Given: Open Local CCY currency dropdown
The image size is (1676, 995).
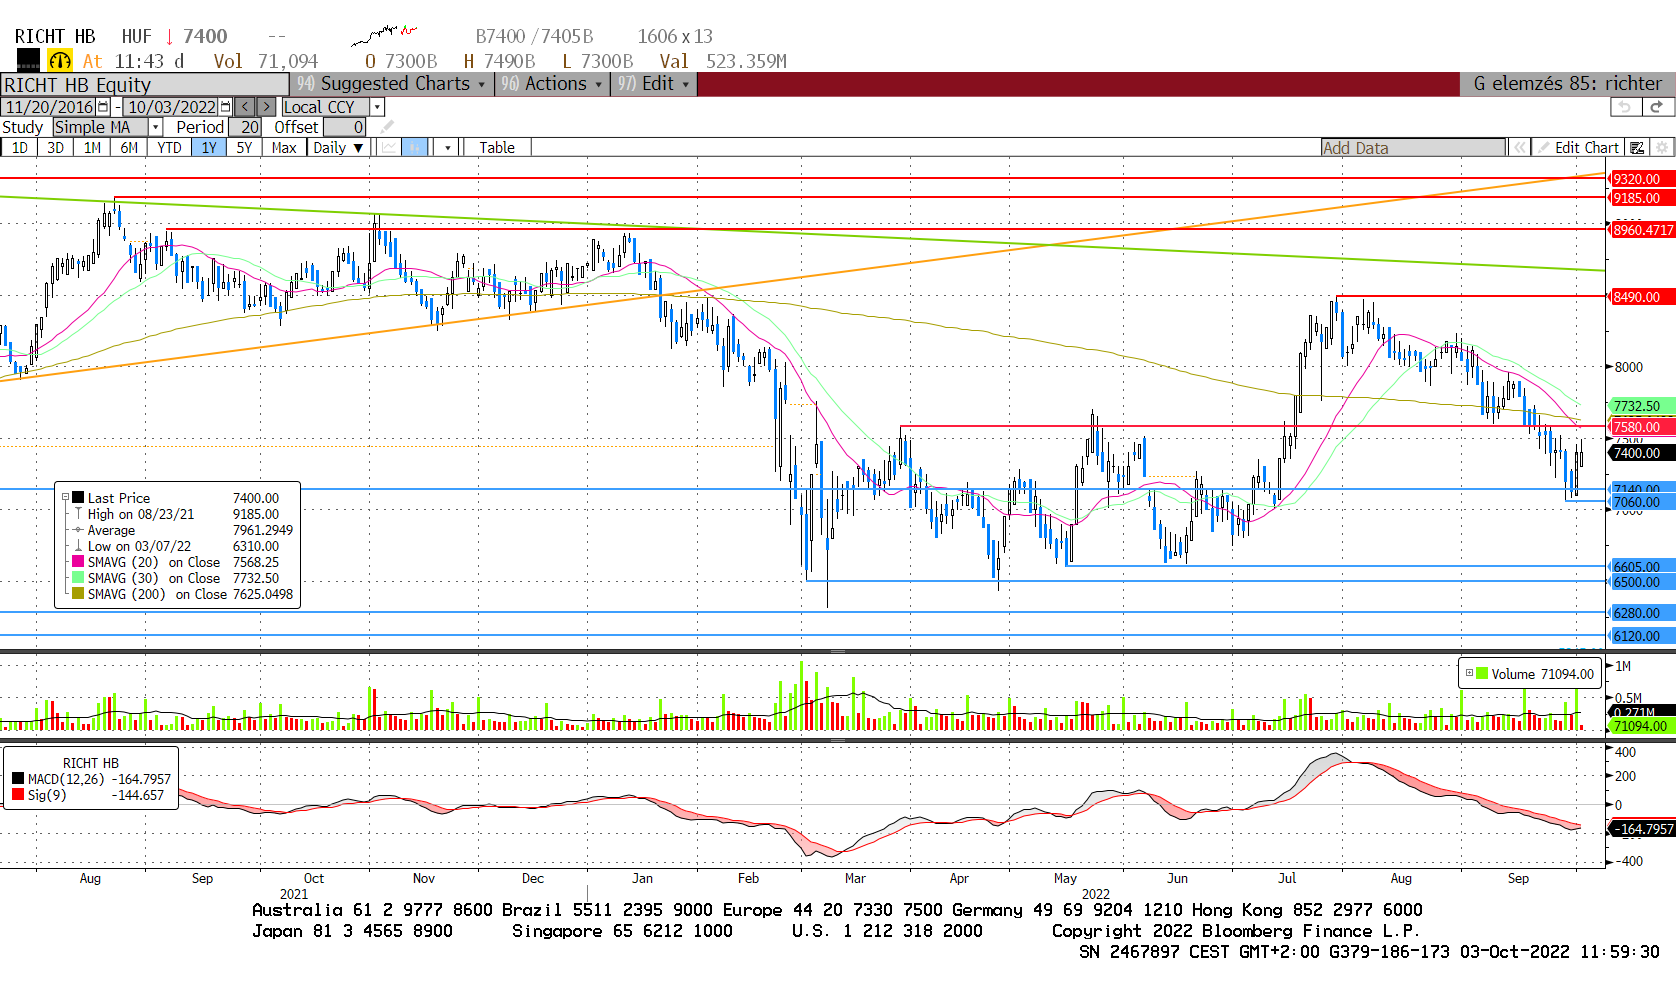Looking at the screenshot, I should tap(377, 107).
